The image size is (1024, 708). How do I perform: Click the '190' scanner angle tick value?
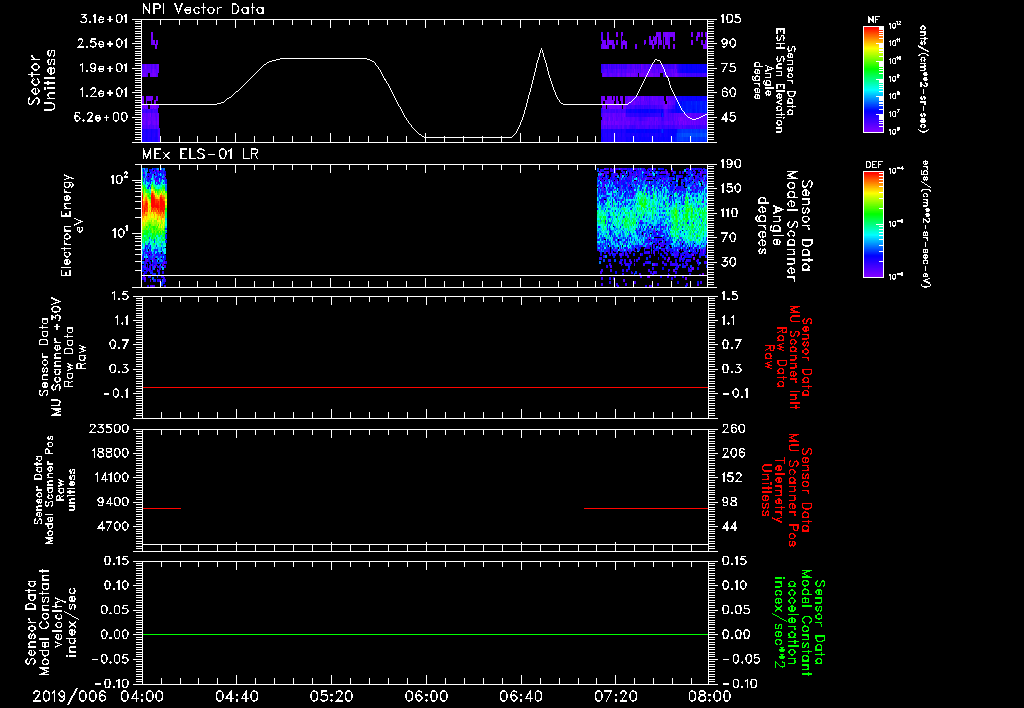click(x=731, y=163)
